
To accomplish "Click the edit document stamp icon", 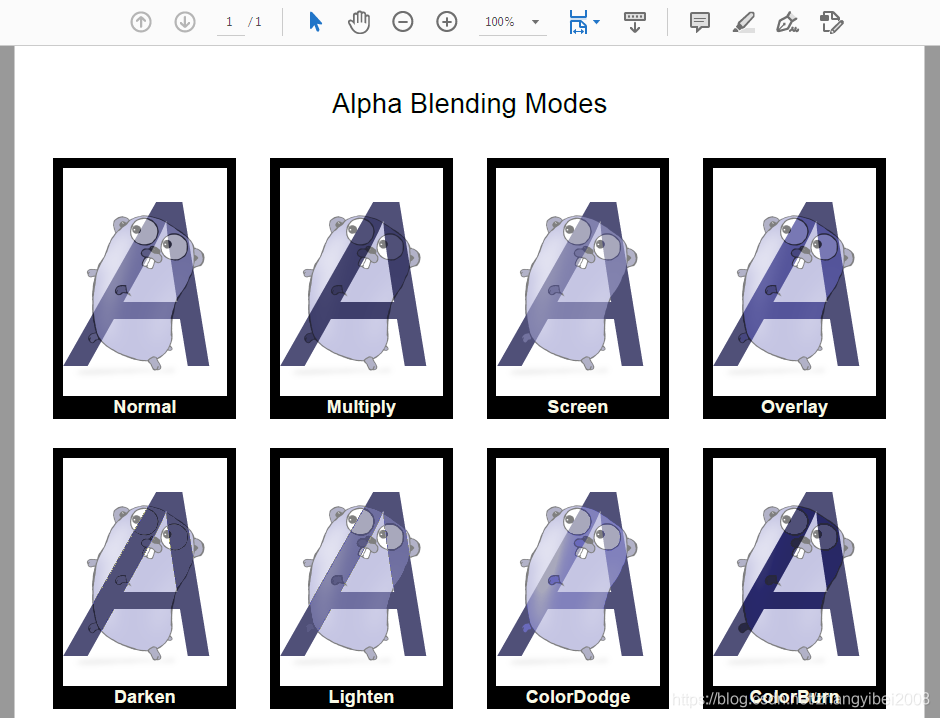I will [x=831, y=22].
